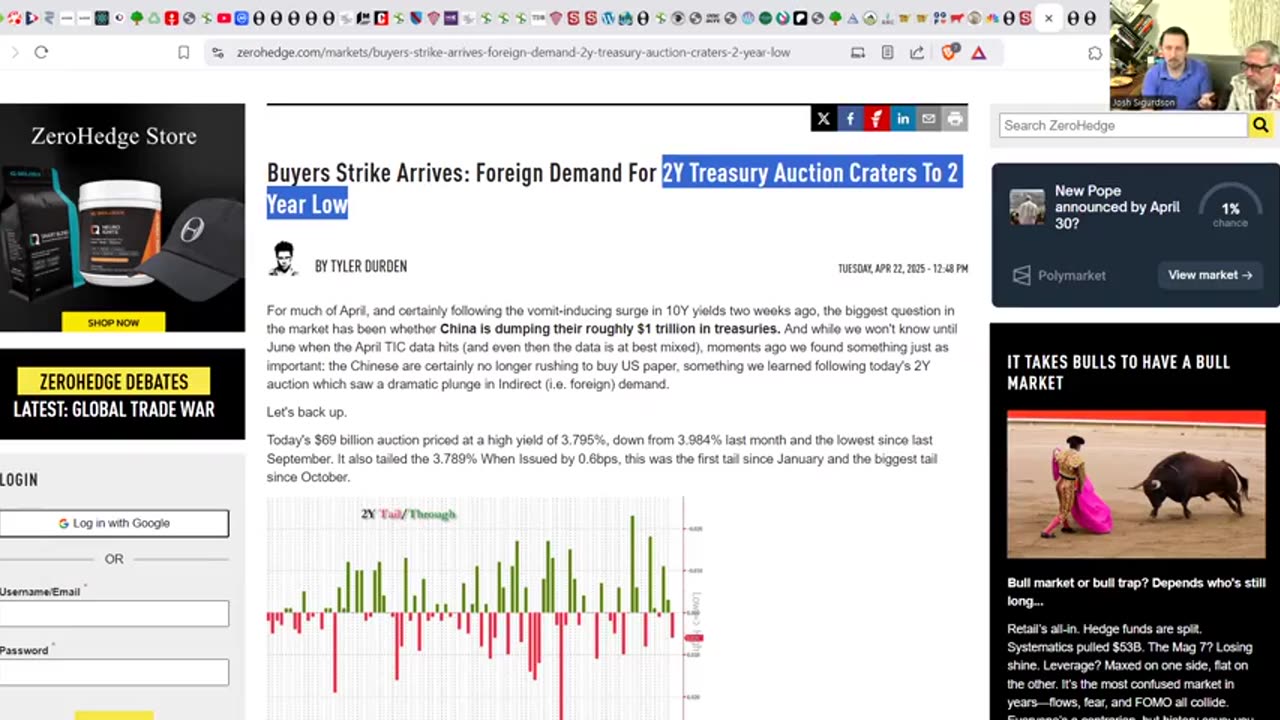Open the 2Y Tail/Through chart image
Screen dimensions: 1280x720
point(485,608)
